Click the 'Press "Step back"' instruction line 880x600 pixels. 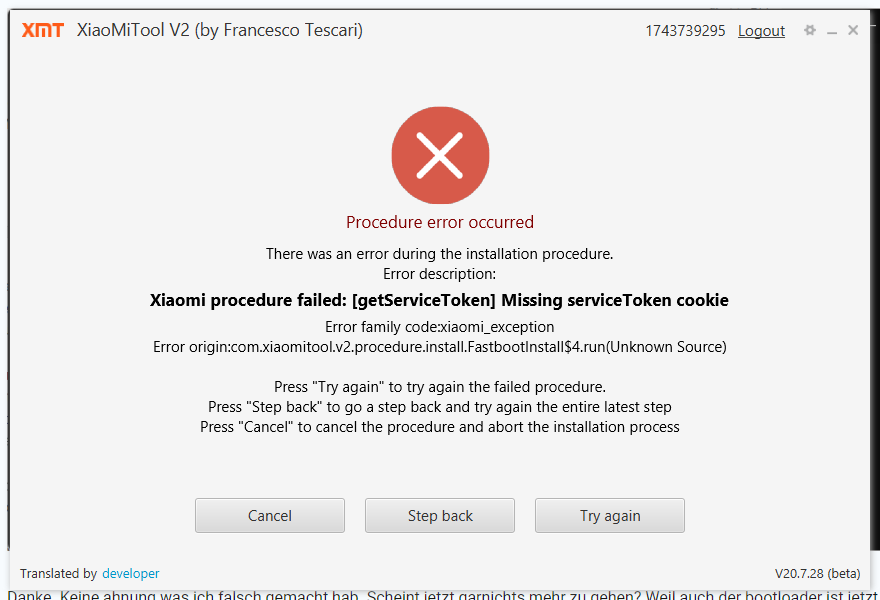(x=440, y=407)
